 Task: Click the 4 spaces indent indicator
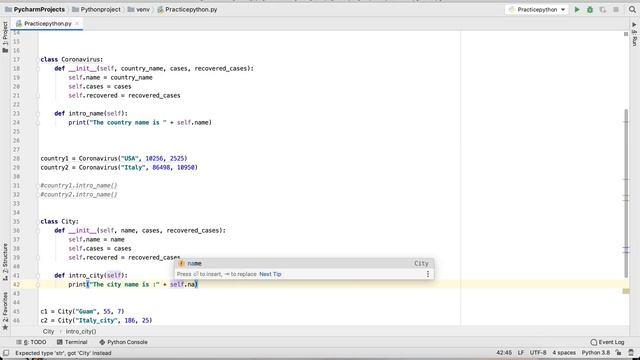(564, 353)
